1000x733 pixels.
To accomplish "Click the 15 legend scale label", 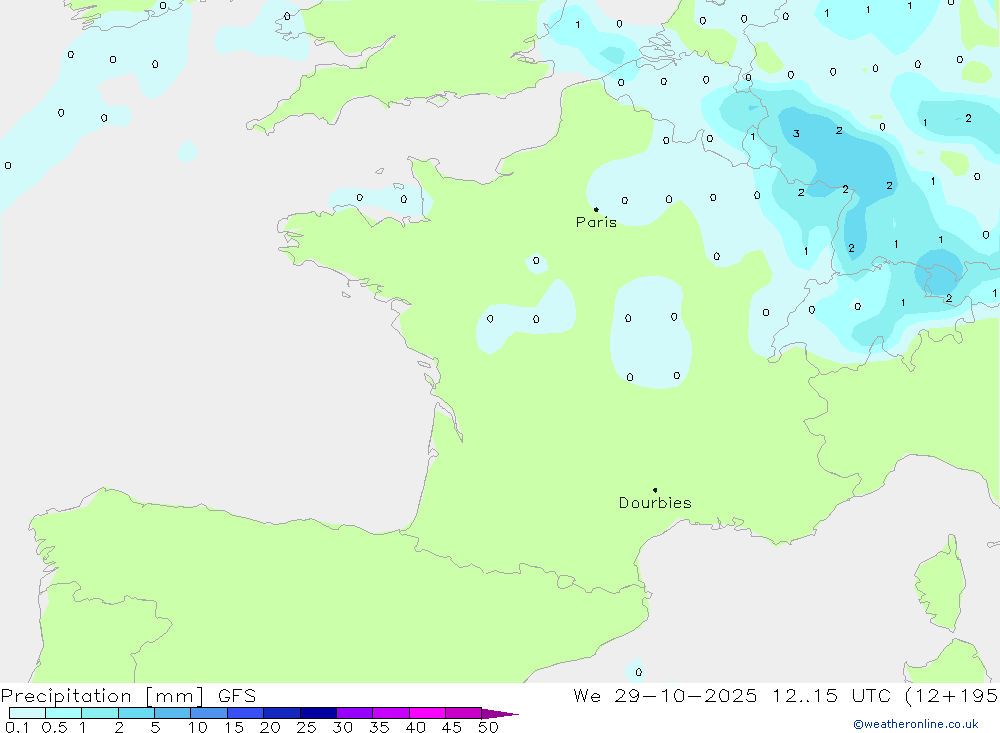I will click(234, 727).
